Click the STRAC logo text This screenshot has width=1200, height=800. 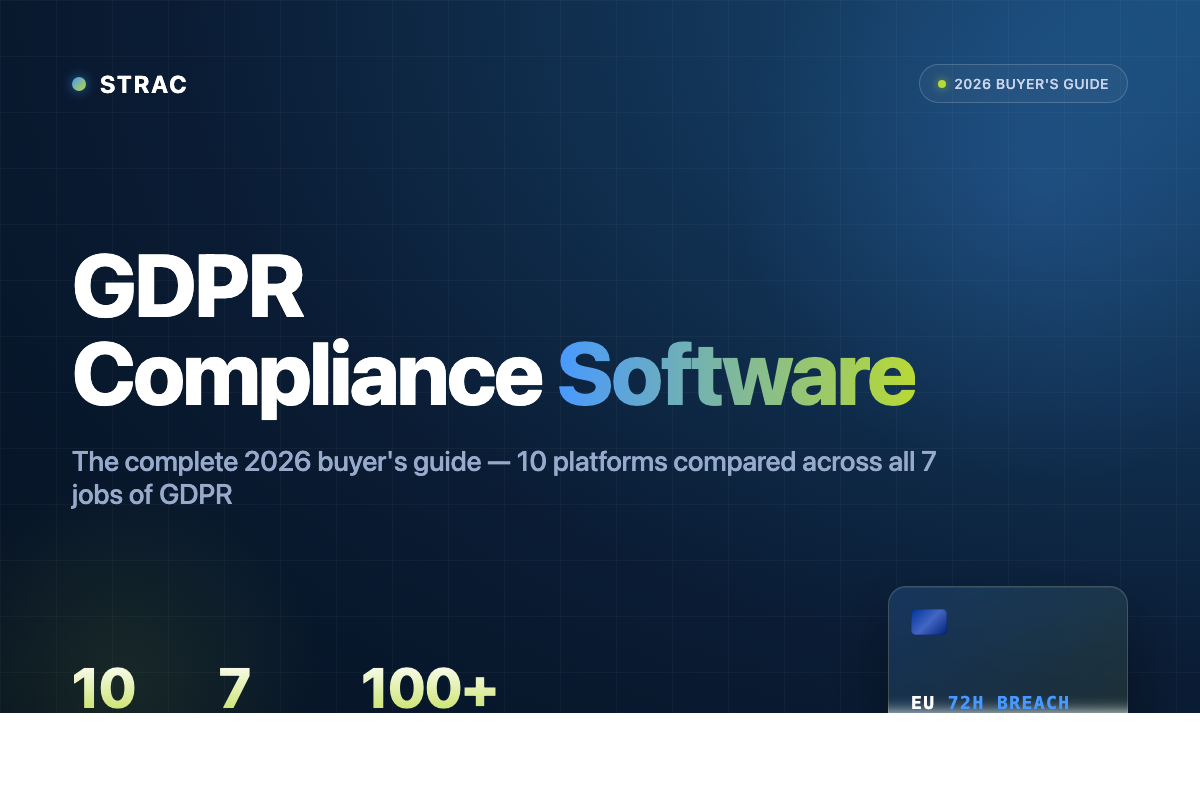[143, 85]
